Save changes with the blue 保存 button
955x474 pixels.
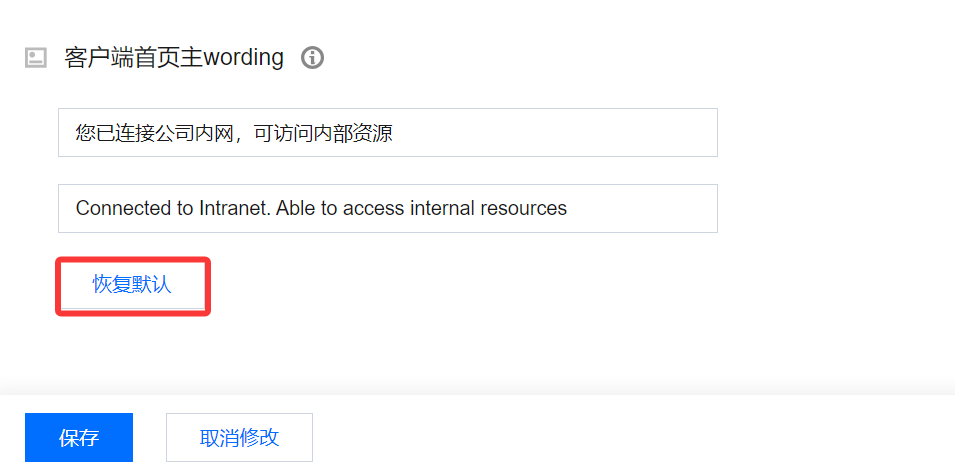click(x=79, y=437)
